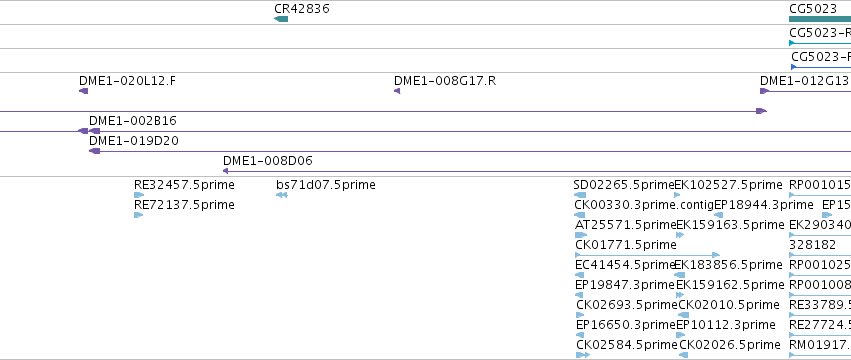Viewport: 851px width, 360px height.
Task: Click RE32457.5prime EST label
Action: 184,185
